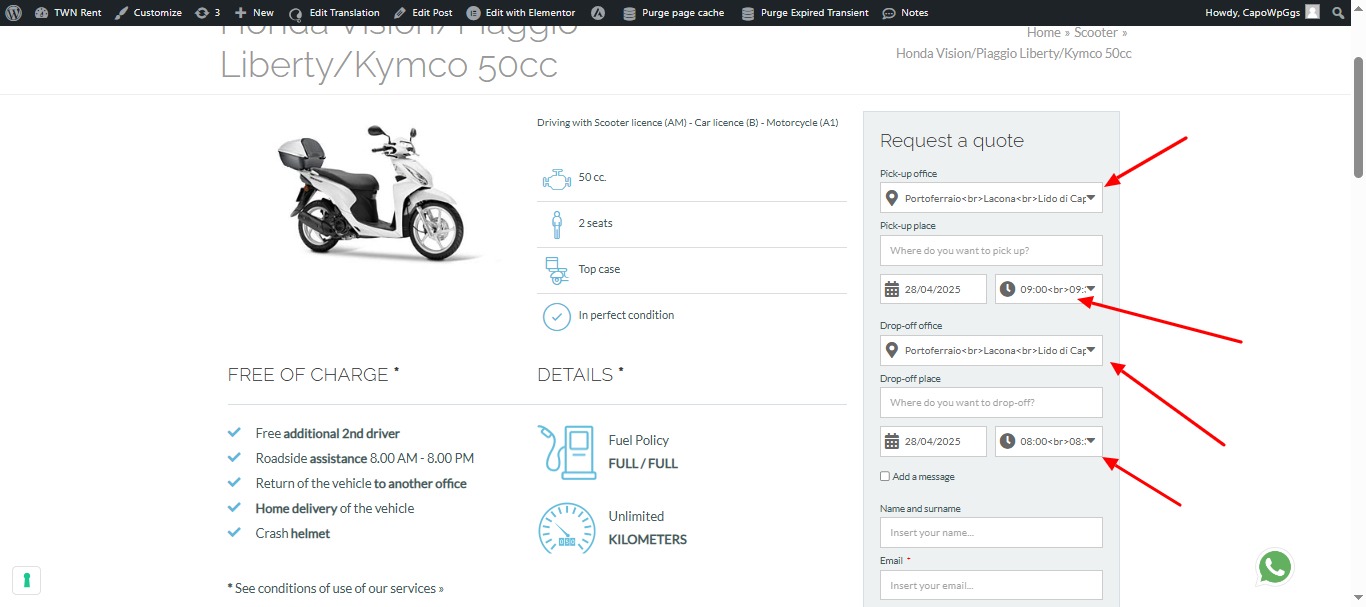Open the drop-off date field
The width and height of the screenshot is (1366, 607).
coord(933,441)
